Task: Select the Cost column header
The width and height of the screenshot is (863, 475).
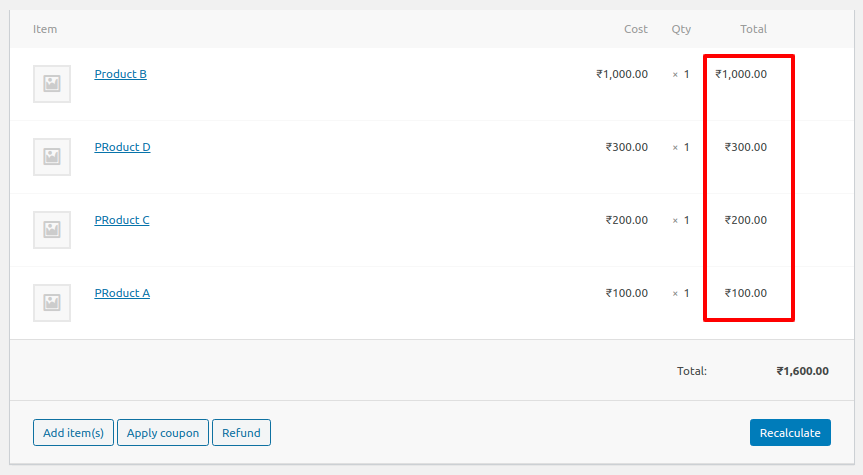Action: [x=636, y=29]
